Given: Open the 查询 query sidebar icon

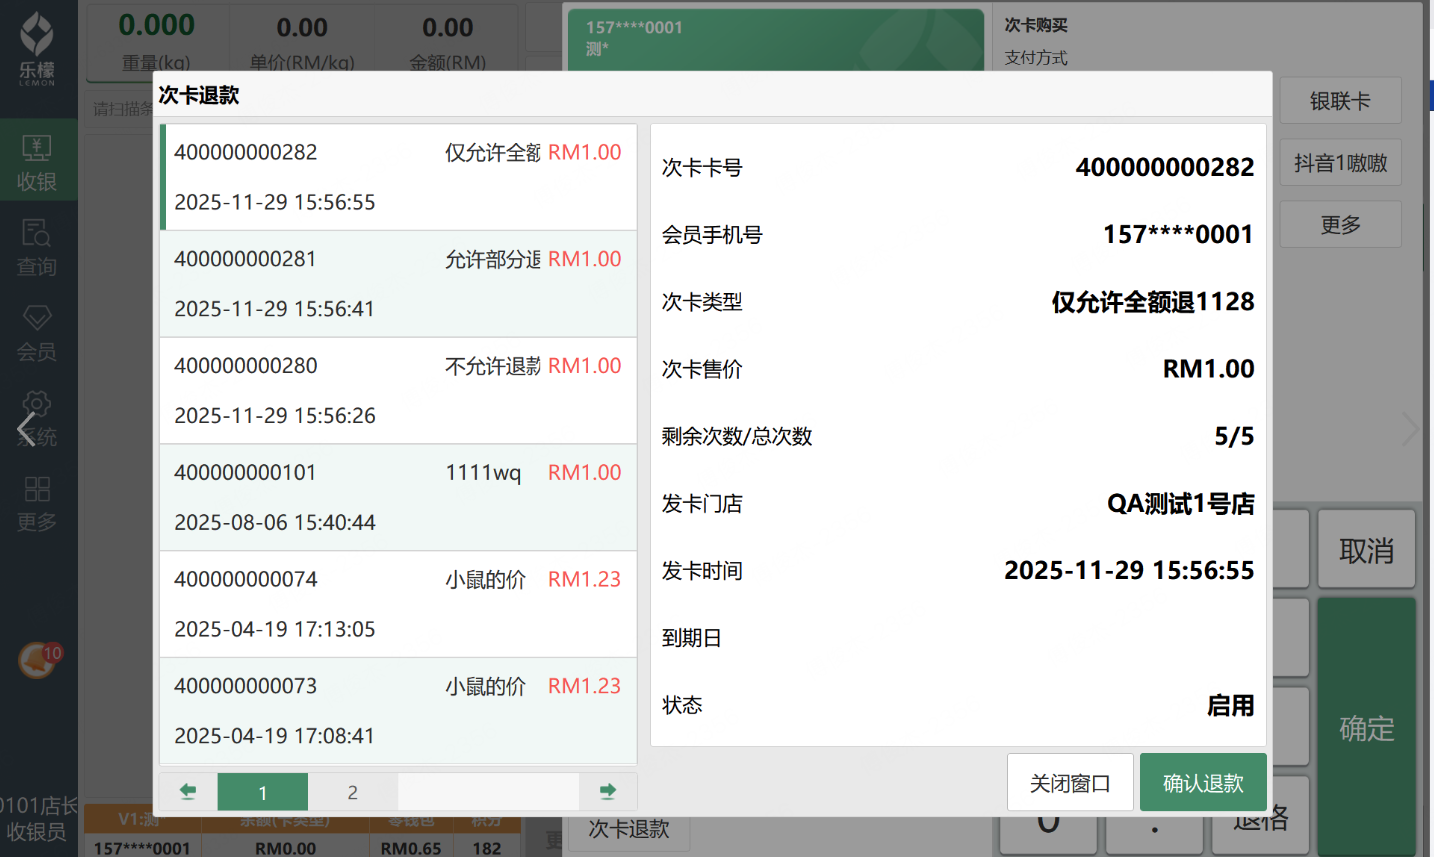Looking at the screenshot, I should click(37, 247).
